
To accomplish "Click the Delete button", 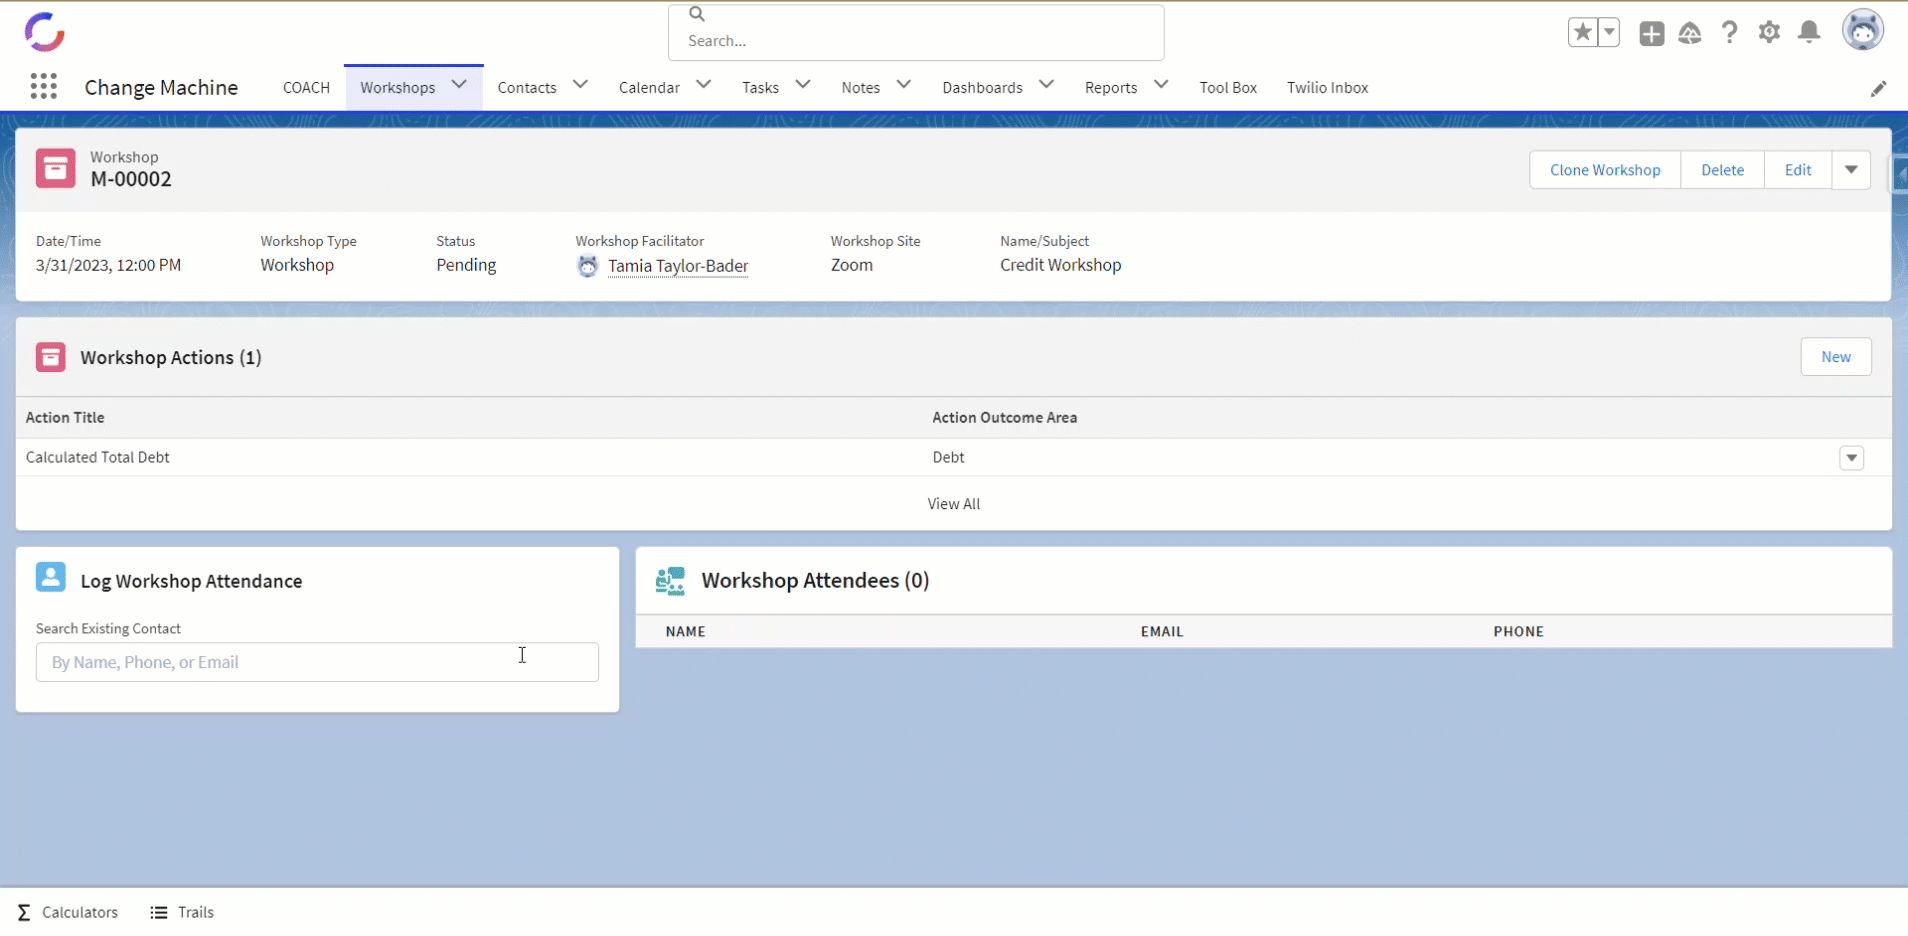I will (1722, 170).
